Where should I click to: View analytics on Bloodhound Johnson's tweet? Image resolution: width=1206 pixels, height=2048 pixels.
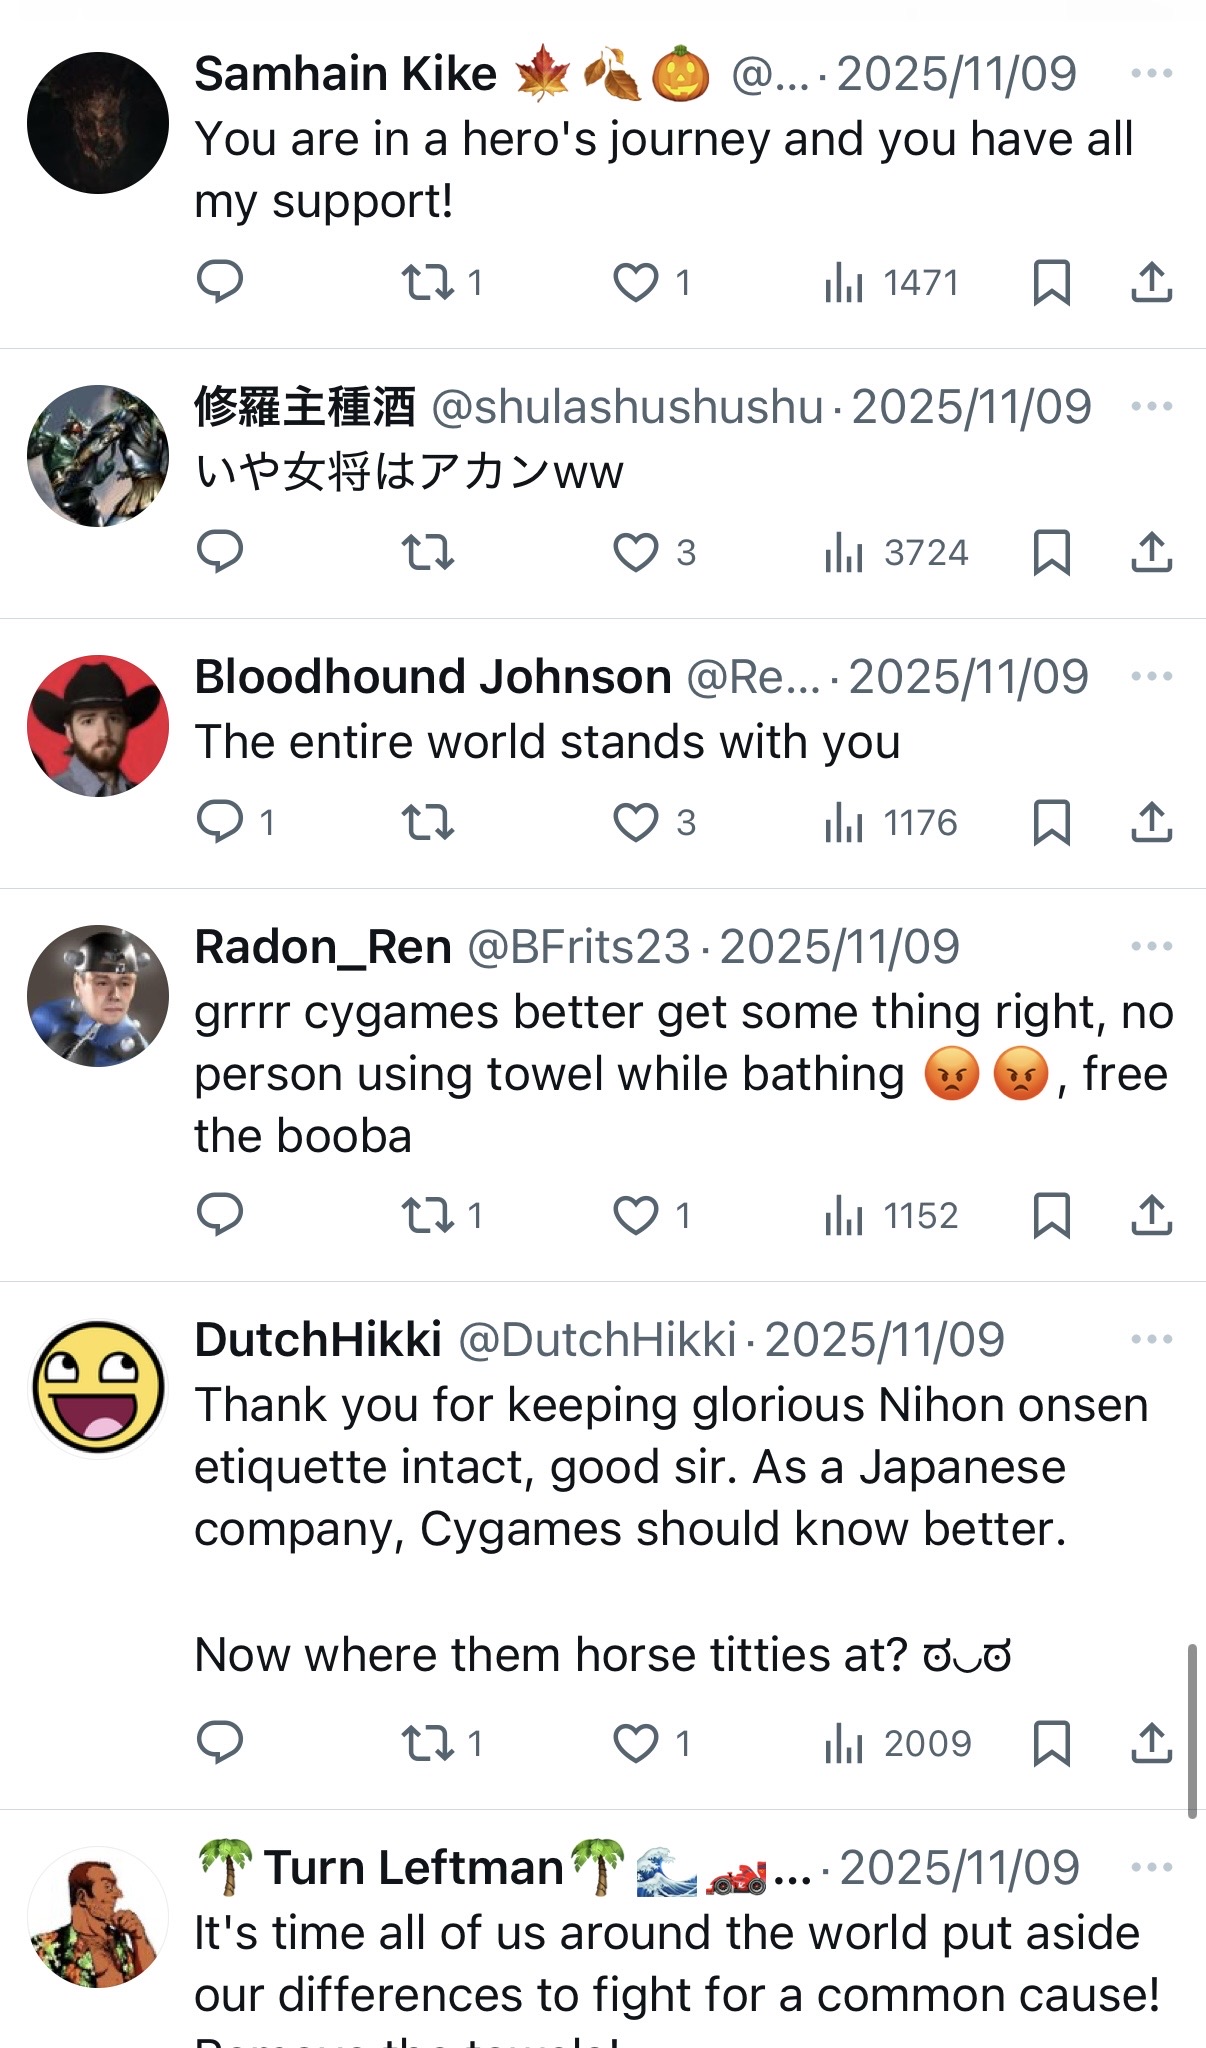[x=891, y=823]
